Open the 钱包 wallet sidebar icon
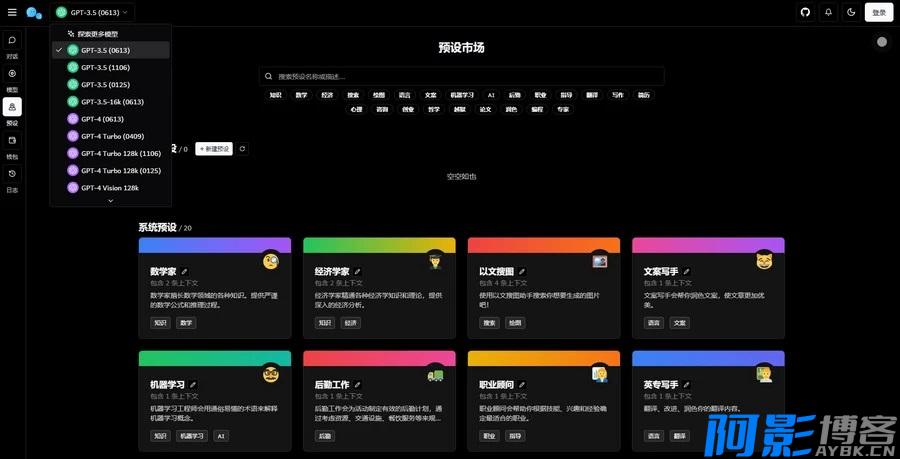The height and width of the screenshot is (459, 900). click(x=12, y=140)
